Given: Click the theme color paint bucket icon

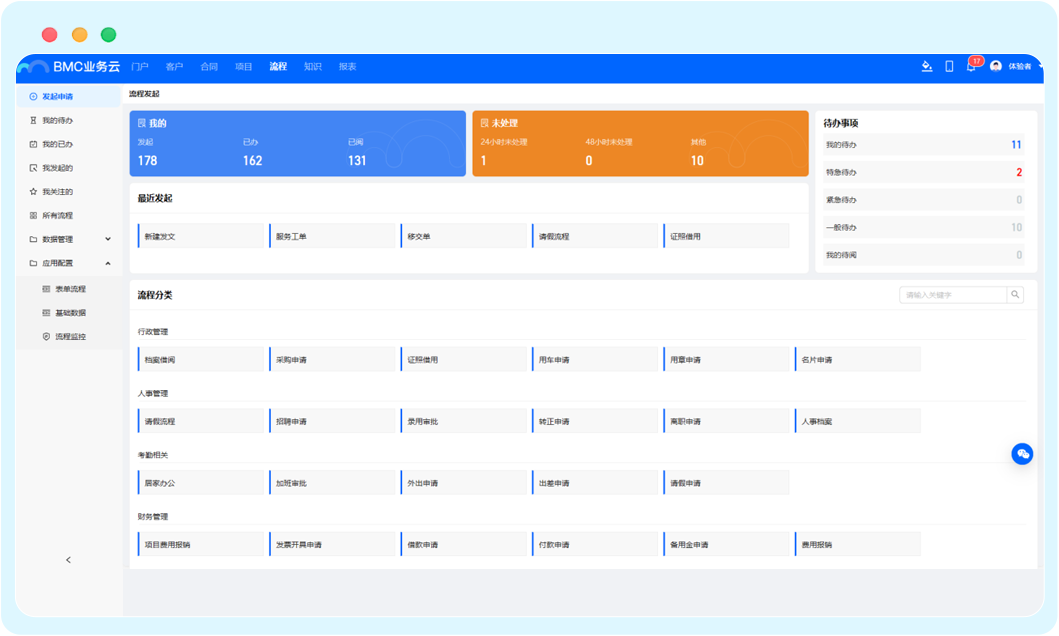Looking at the screenshot, I should coord(926,66).
